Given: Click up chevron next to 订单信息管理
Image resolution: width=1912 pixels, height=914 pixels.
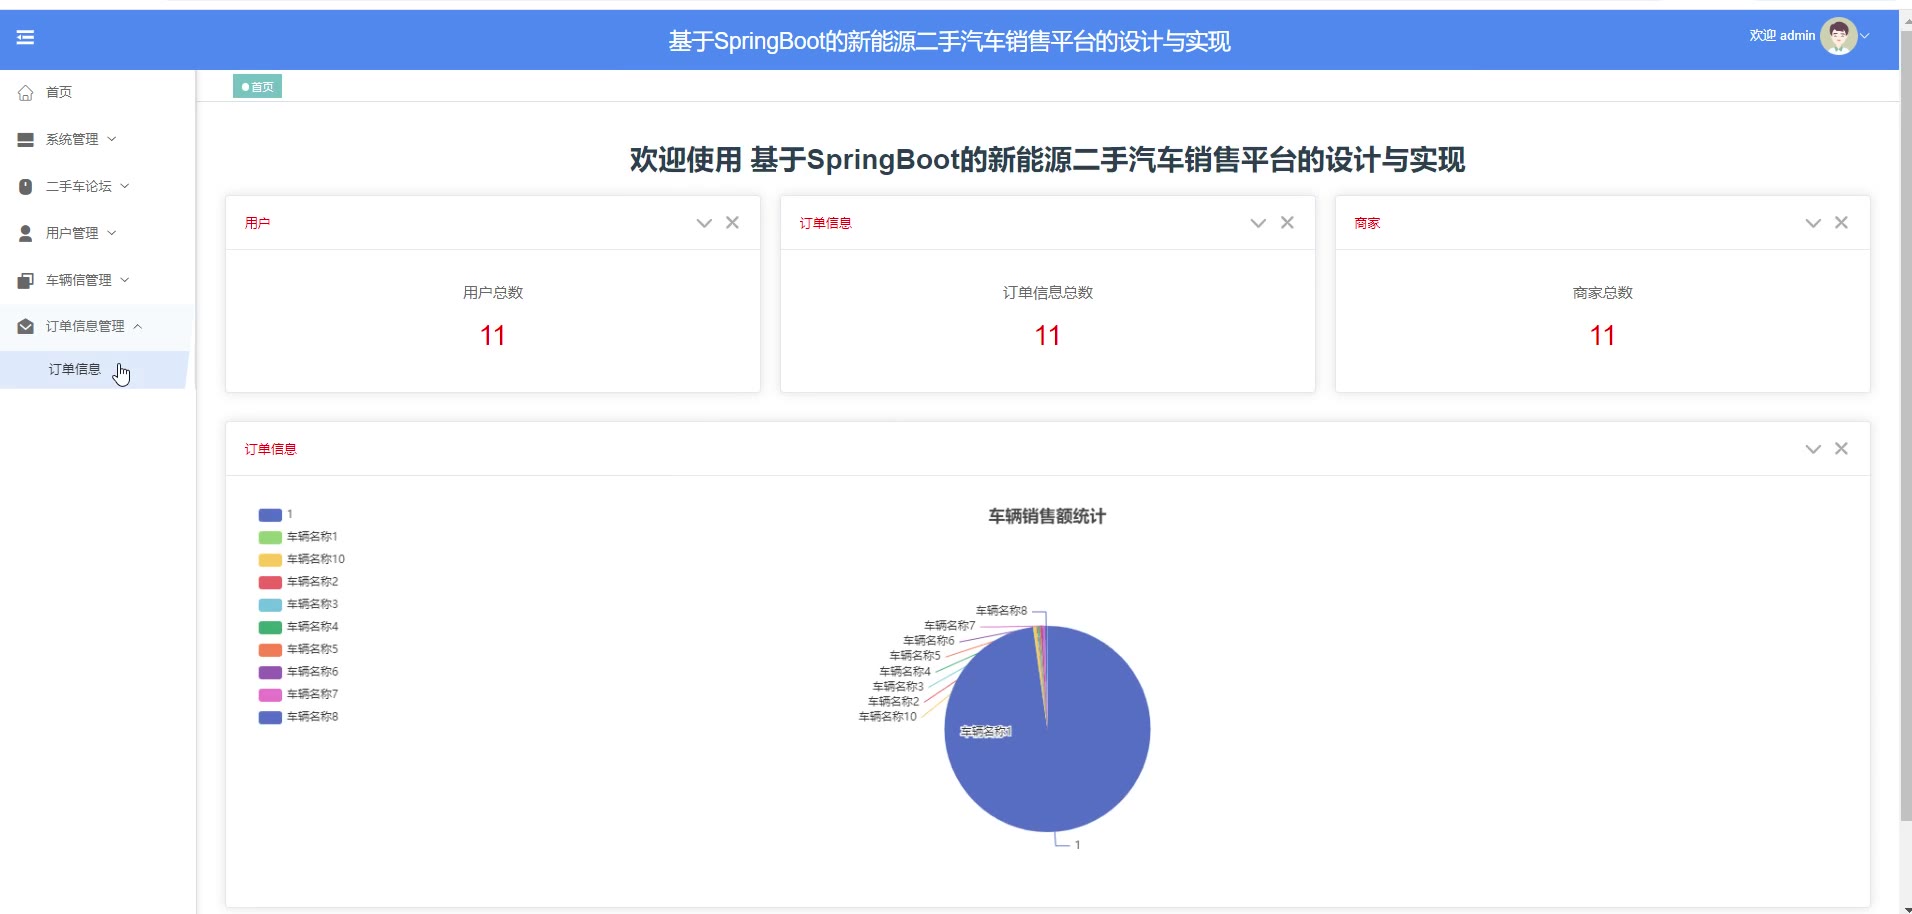Looking at the screenshot, I should point(138,326).
